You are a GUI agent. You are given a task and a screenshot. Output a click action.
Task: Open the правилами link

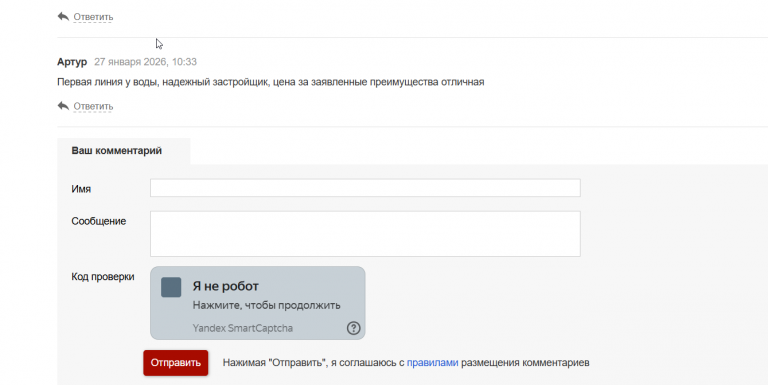tap(432, 363)
